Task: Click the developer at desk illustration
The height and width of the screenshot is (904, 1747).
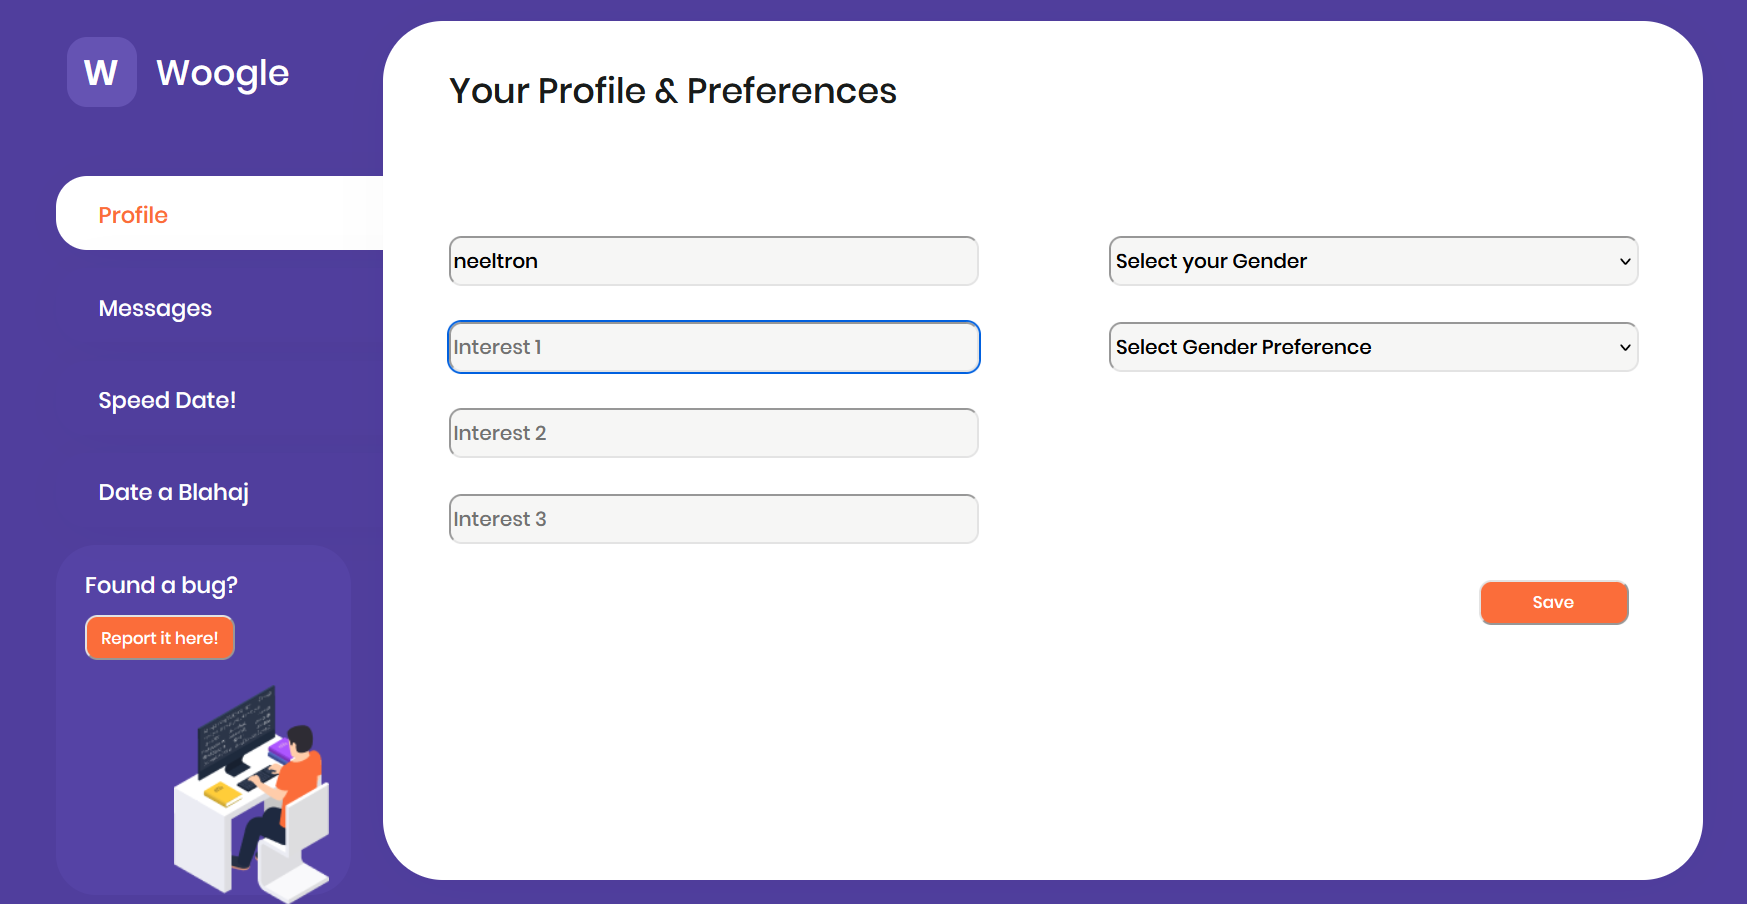Action: [253, 792]
